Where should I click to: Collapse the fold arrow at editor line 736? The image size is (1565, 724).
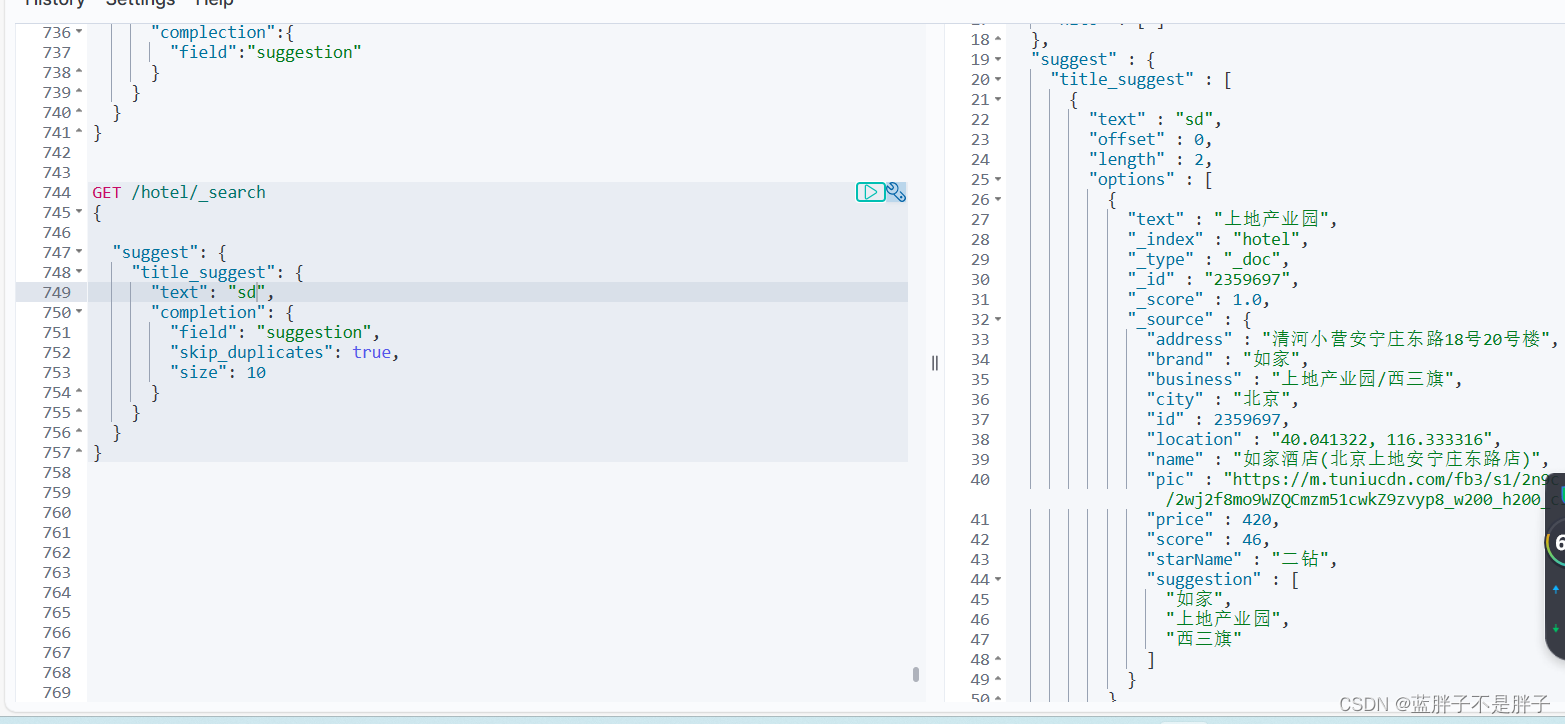(79, 32)
